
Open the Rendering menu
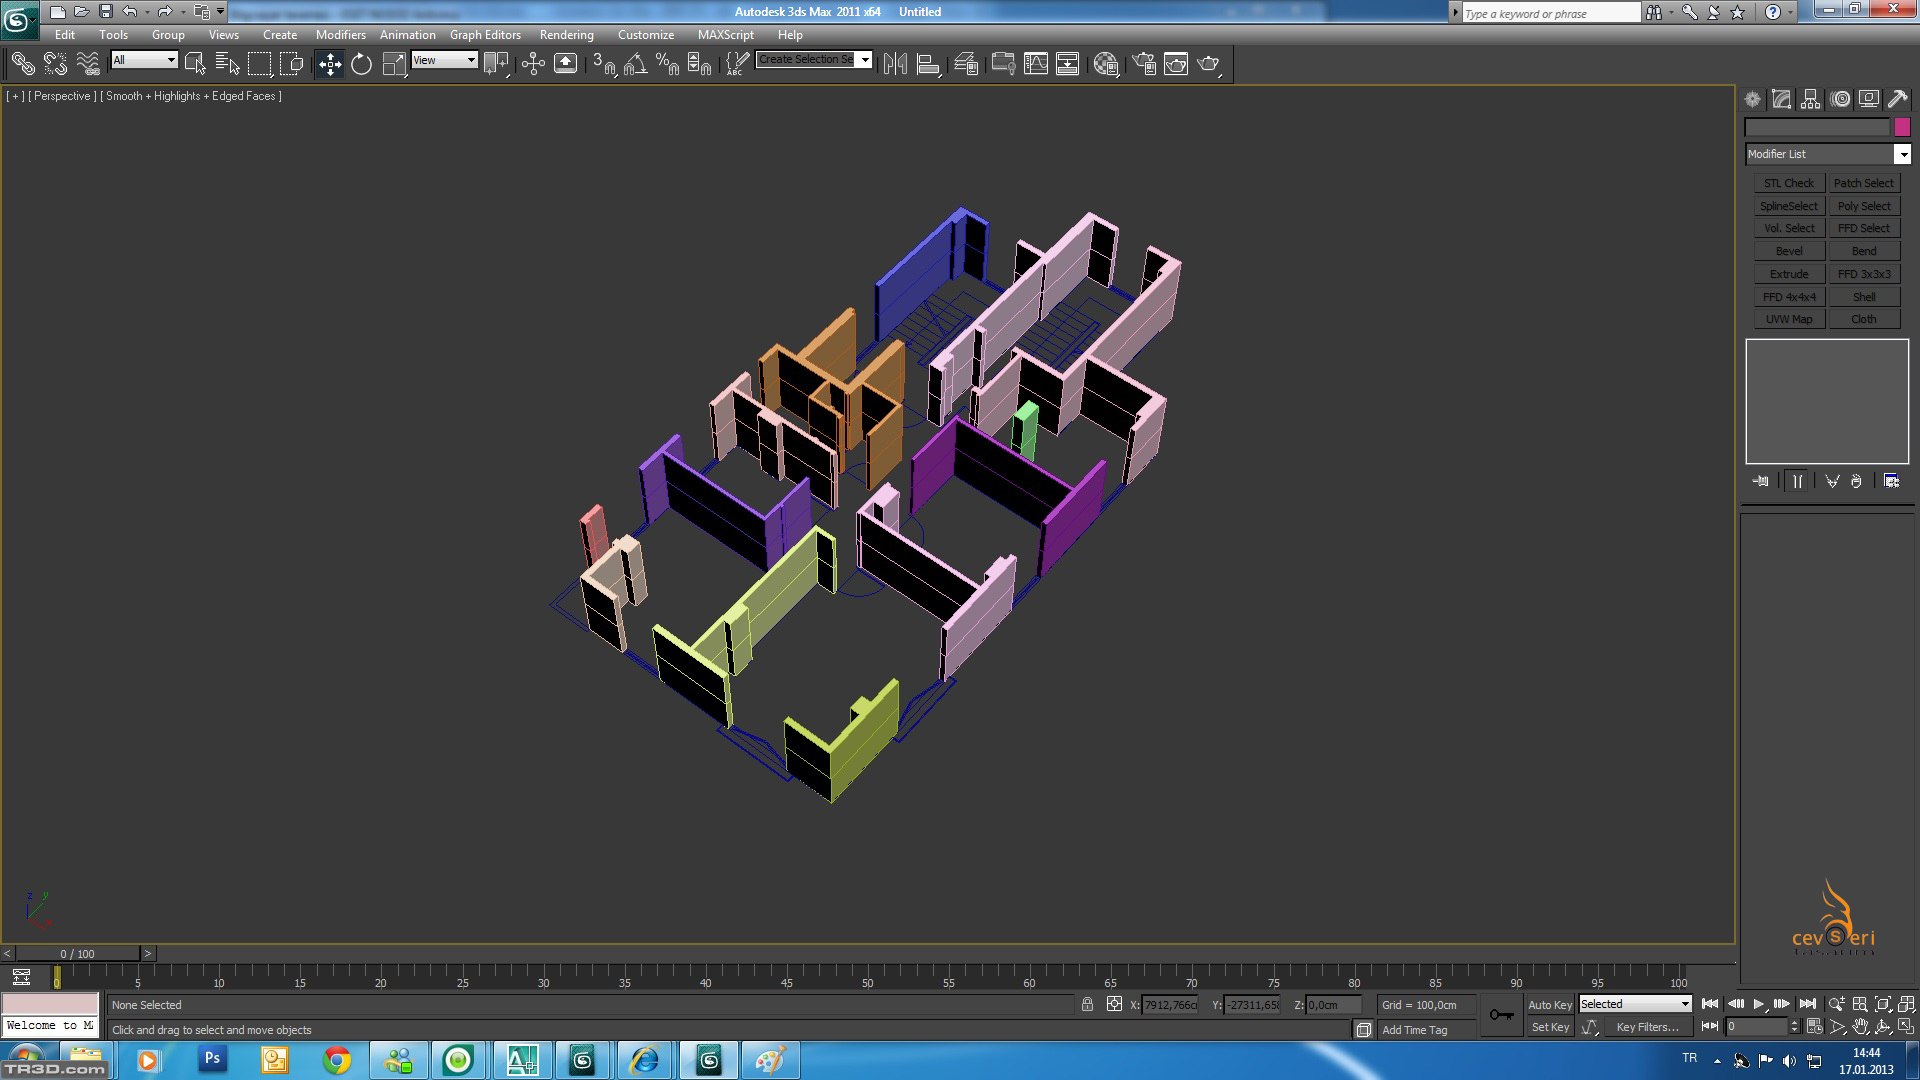(566, 34)
